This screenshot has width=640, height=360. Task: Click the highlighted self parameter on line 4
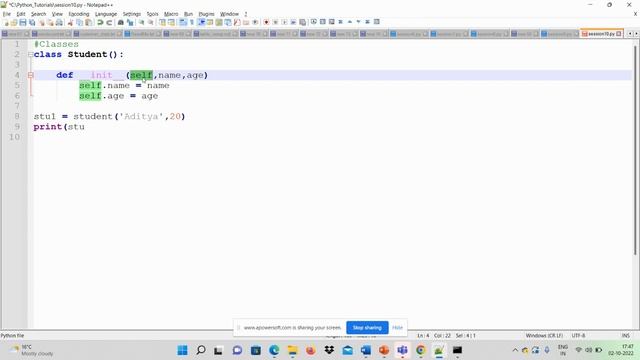(141, 75)
